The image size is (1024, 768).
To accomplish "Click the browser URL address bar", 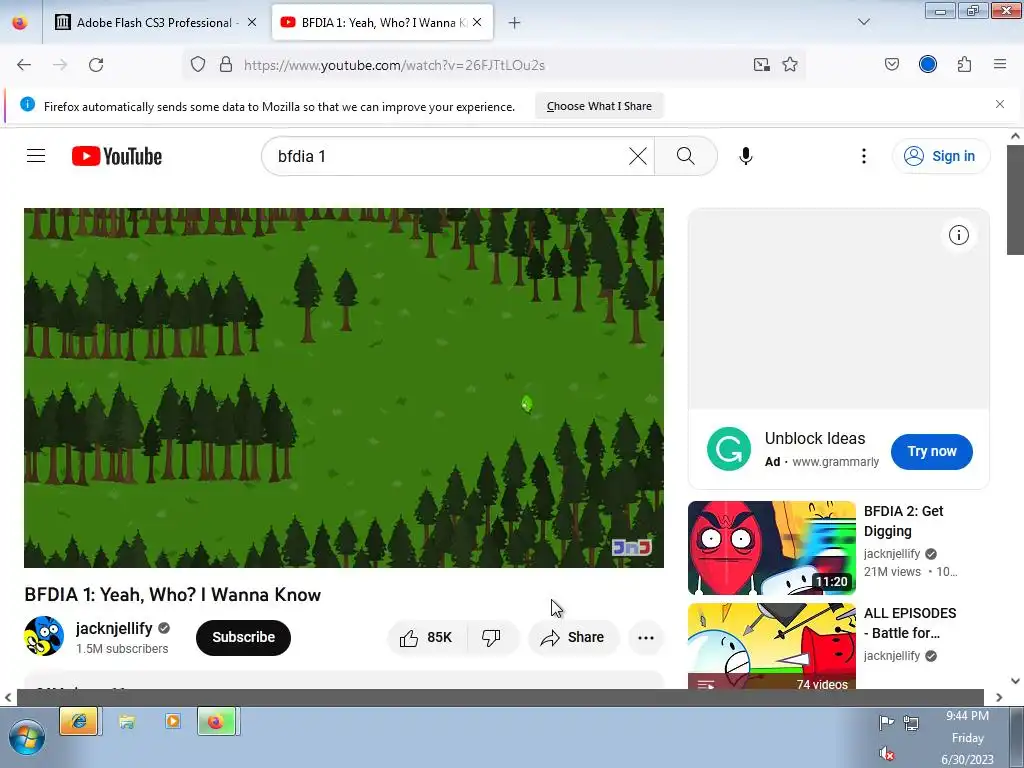I will pos(493,65).
